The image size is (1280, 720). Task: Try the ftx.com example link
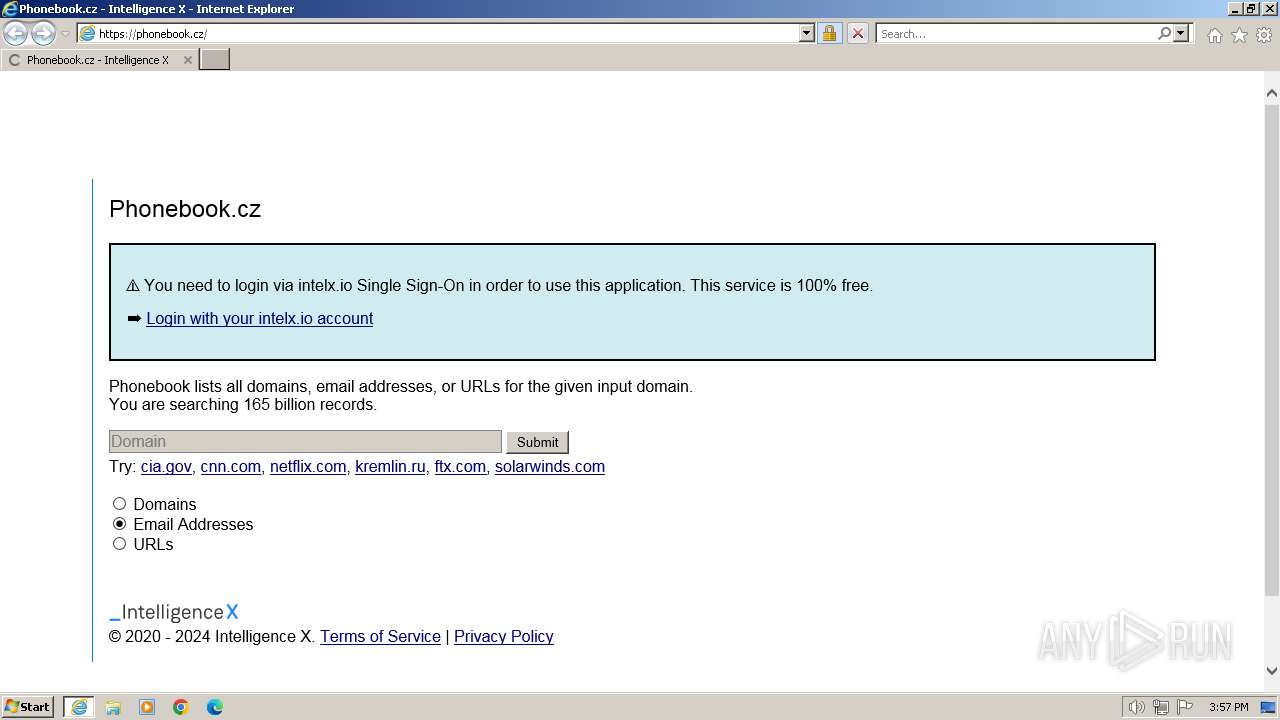coord(460,466)
